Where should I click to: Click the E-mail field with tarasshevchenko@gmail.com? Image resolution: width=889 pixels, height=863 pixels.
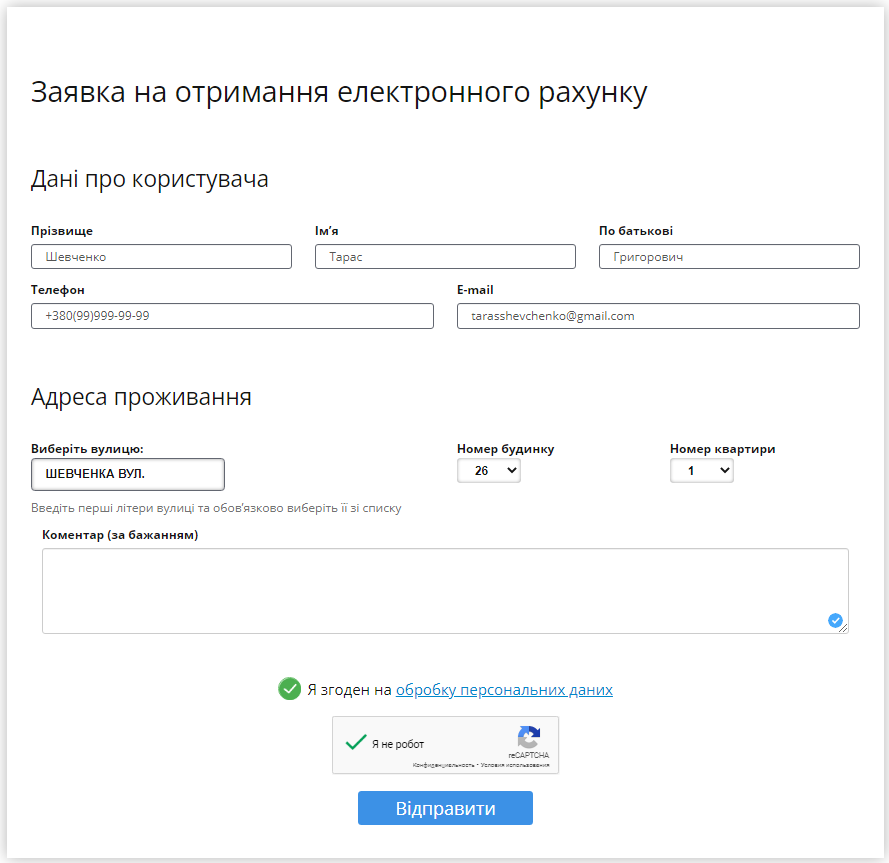click(x=658, y=316)
